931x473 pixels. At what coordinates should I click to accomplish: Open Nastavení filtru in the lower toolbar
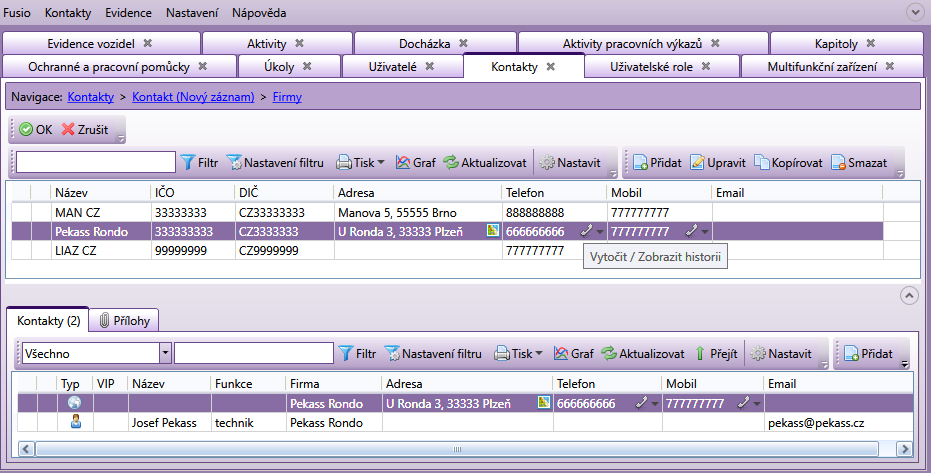tap(433, 354)
